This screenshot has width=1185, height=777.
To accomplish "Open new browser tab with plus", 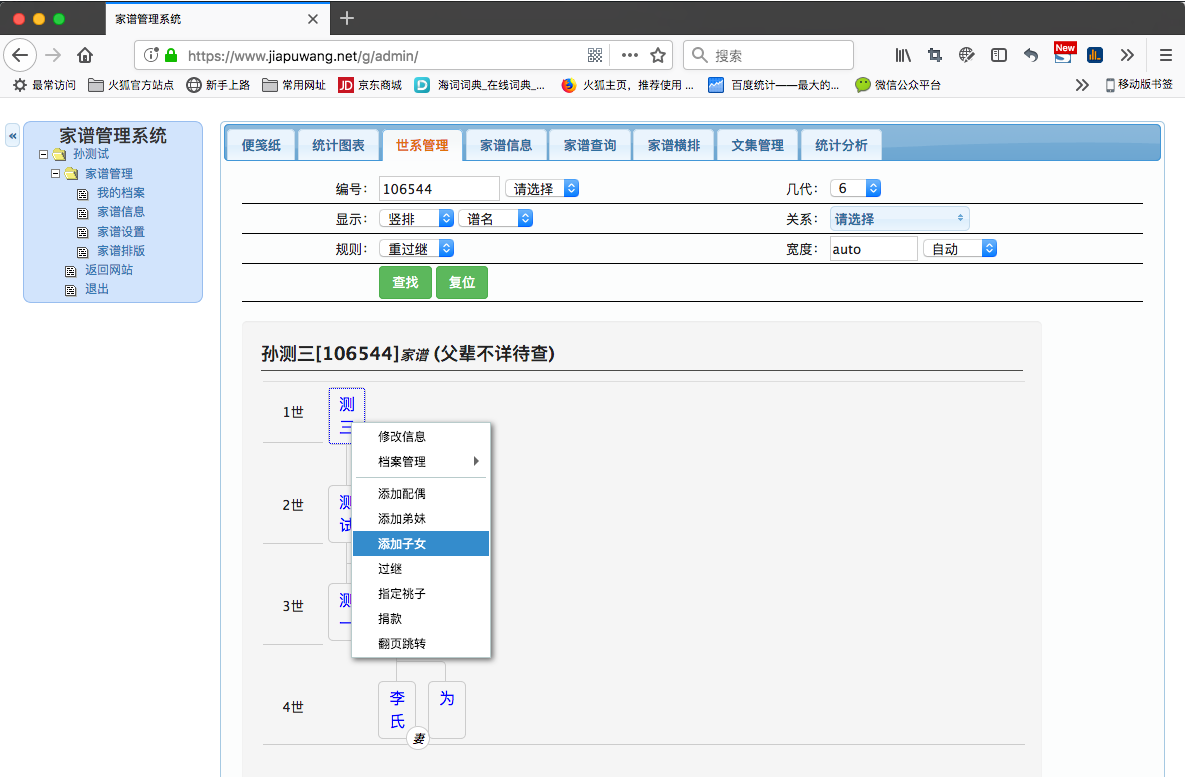I will pos(347,18).
